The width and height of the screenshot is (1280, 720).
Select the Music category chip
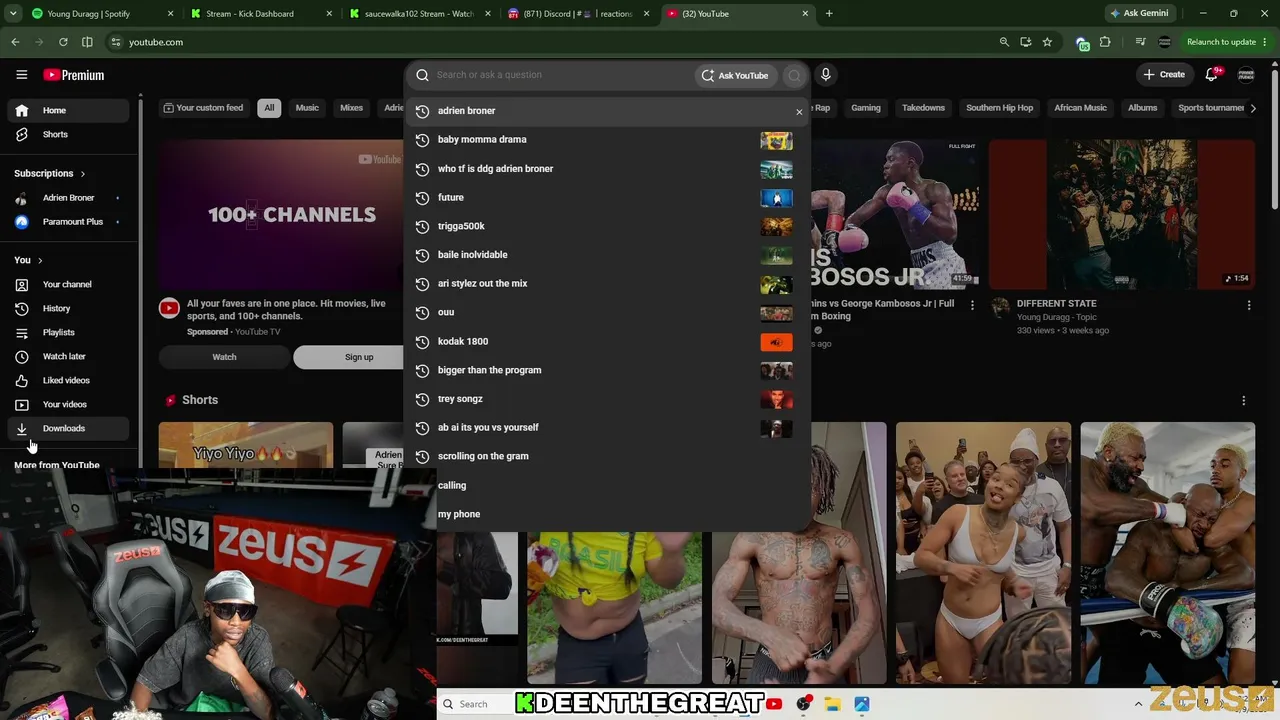click(x=307, y=108)
